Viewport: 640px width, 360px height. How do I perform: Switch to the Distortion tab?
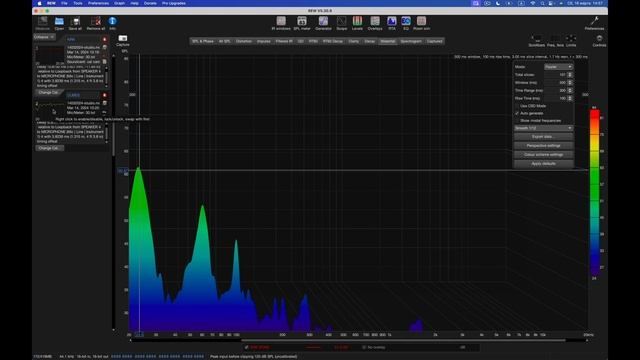tap(244, 41)
